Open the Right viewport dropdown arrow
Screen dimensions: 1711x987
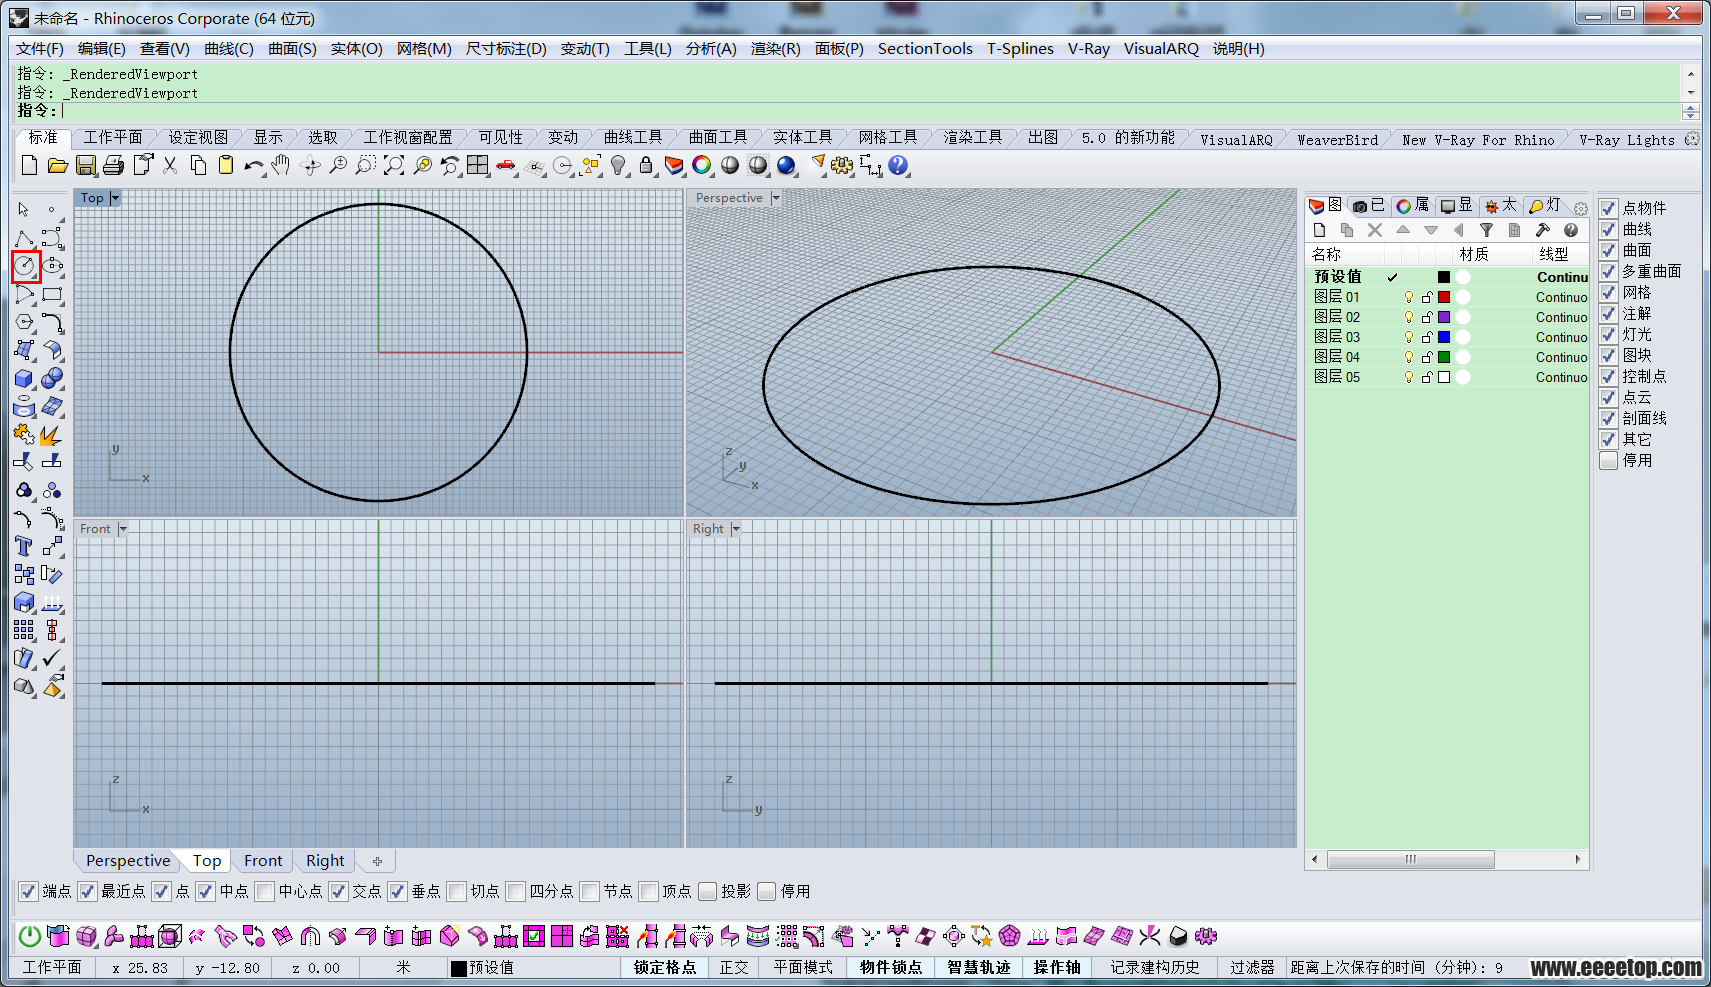[736, 529]
